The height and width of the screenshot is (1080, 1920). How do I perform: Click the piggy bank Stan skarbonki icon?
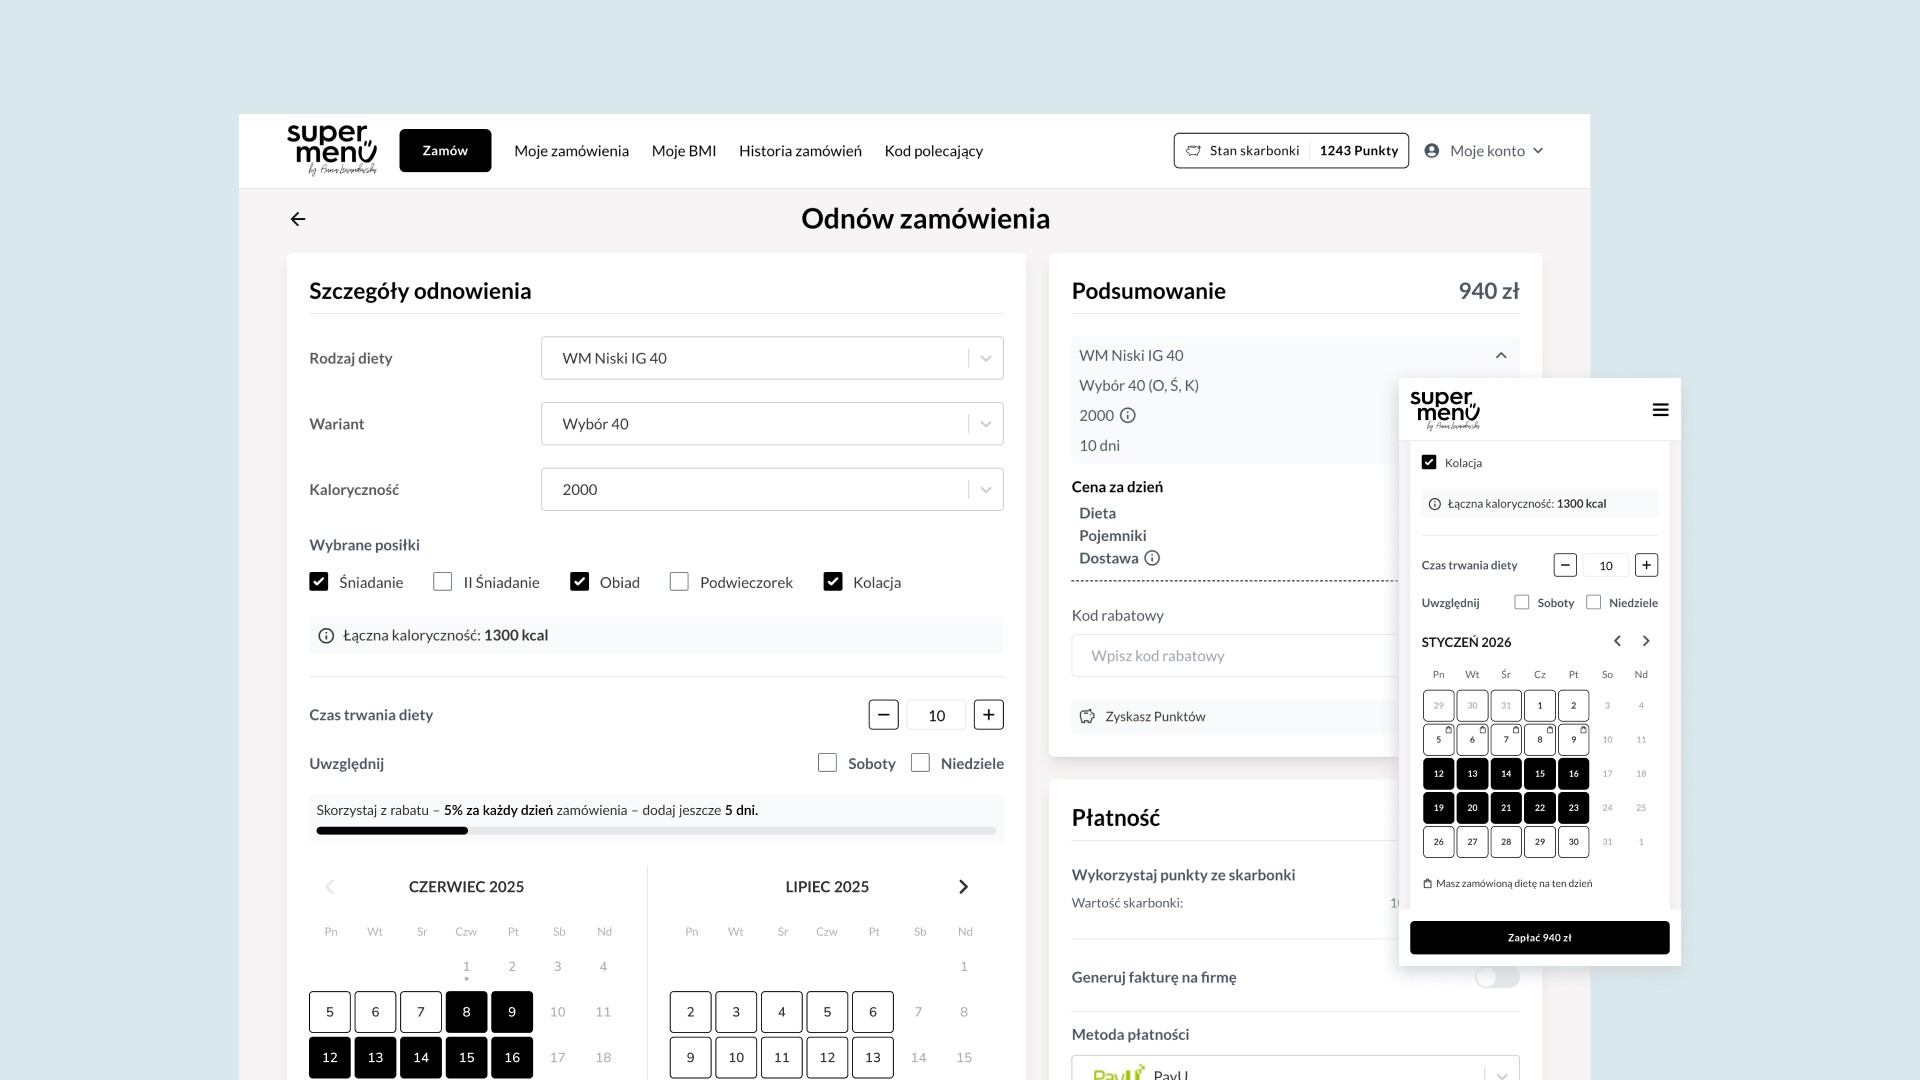pos(1193,151)
